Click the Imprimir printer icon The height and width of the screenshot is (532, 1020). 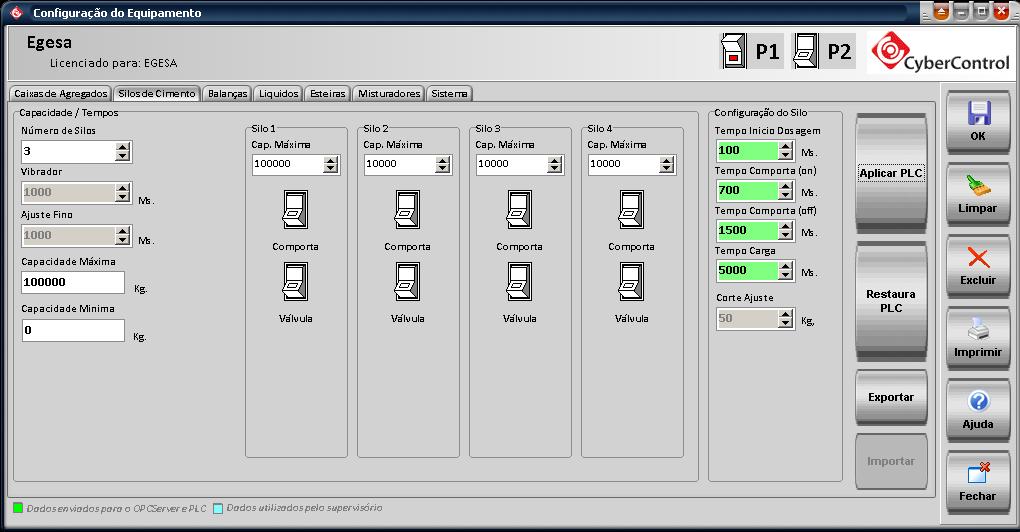point(978,329)
